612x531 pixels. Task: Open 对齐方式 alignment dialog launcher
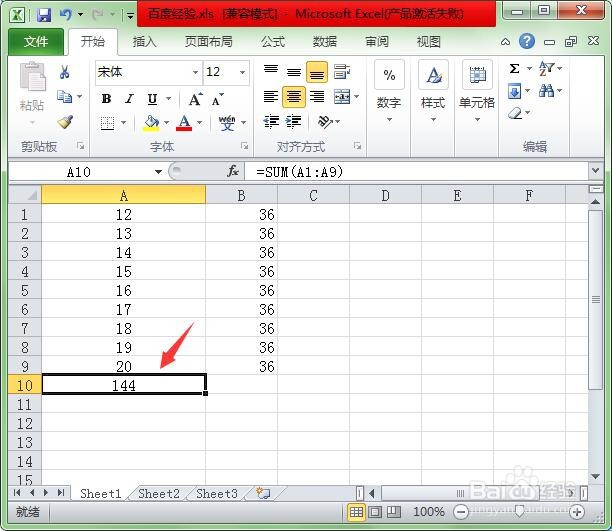point(357,146)
